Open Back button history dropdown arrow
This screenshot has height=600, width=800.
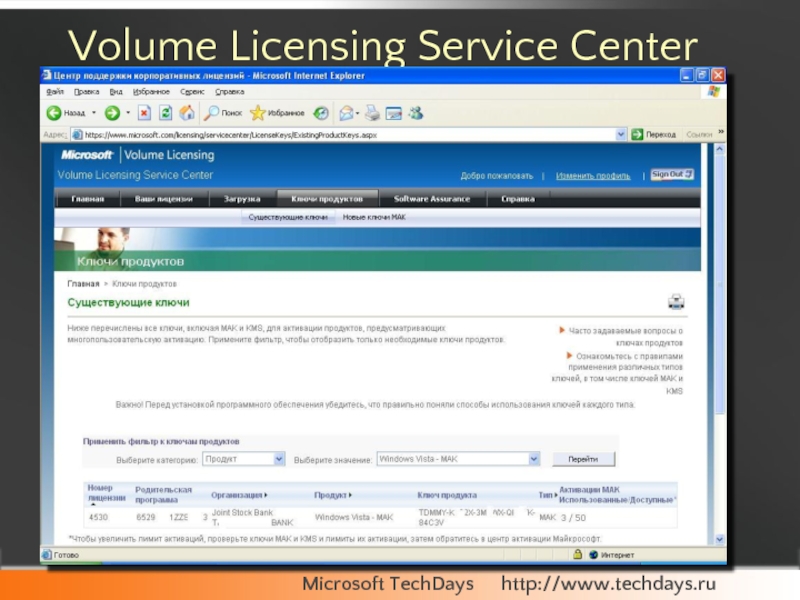point(94,113)
